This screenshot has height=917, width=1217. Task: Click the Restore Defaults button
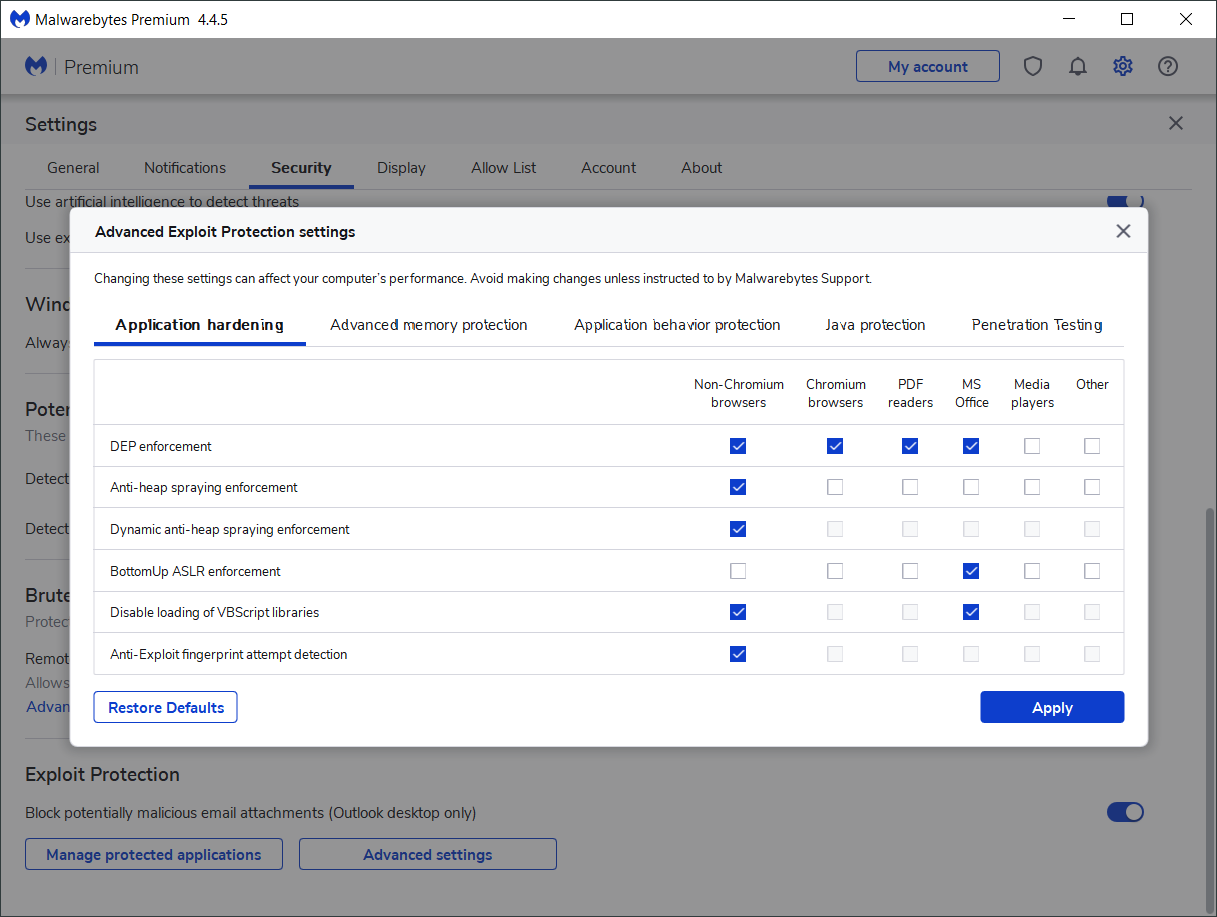click(166, 707)
